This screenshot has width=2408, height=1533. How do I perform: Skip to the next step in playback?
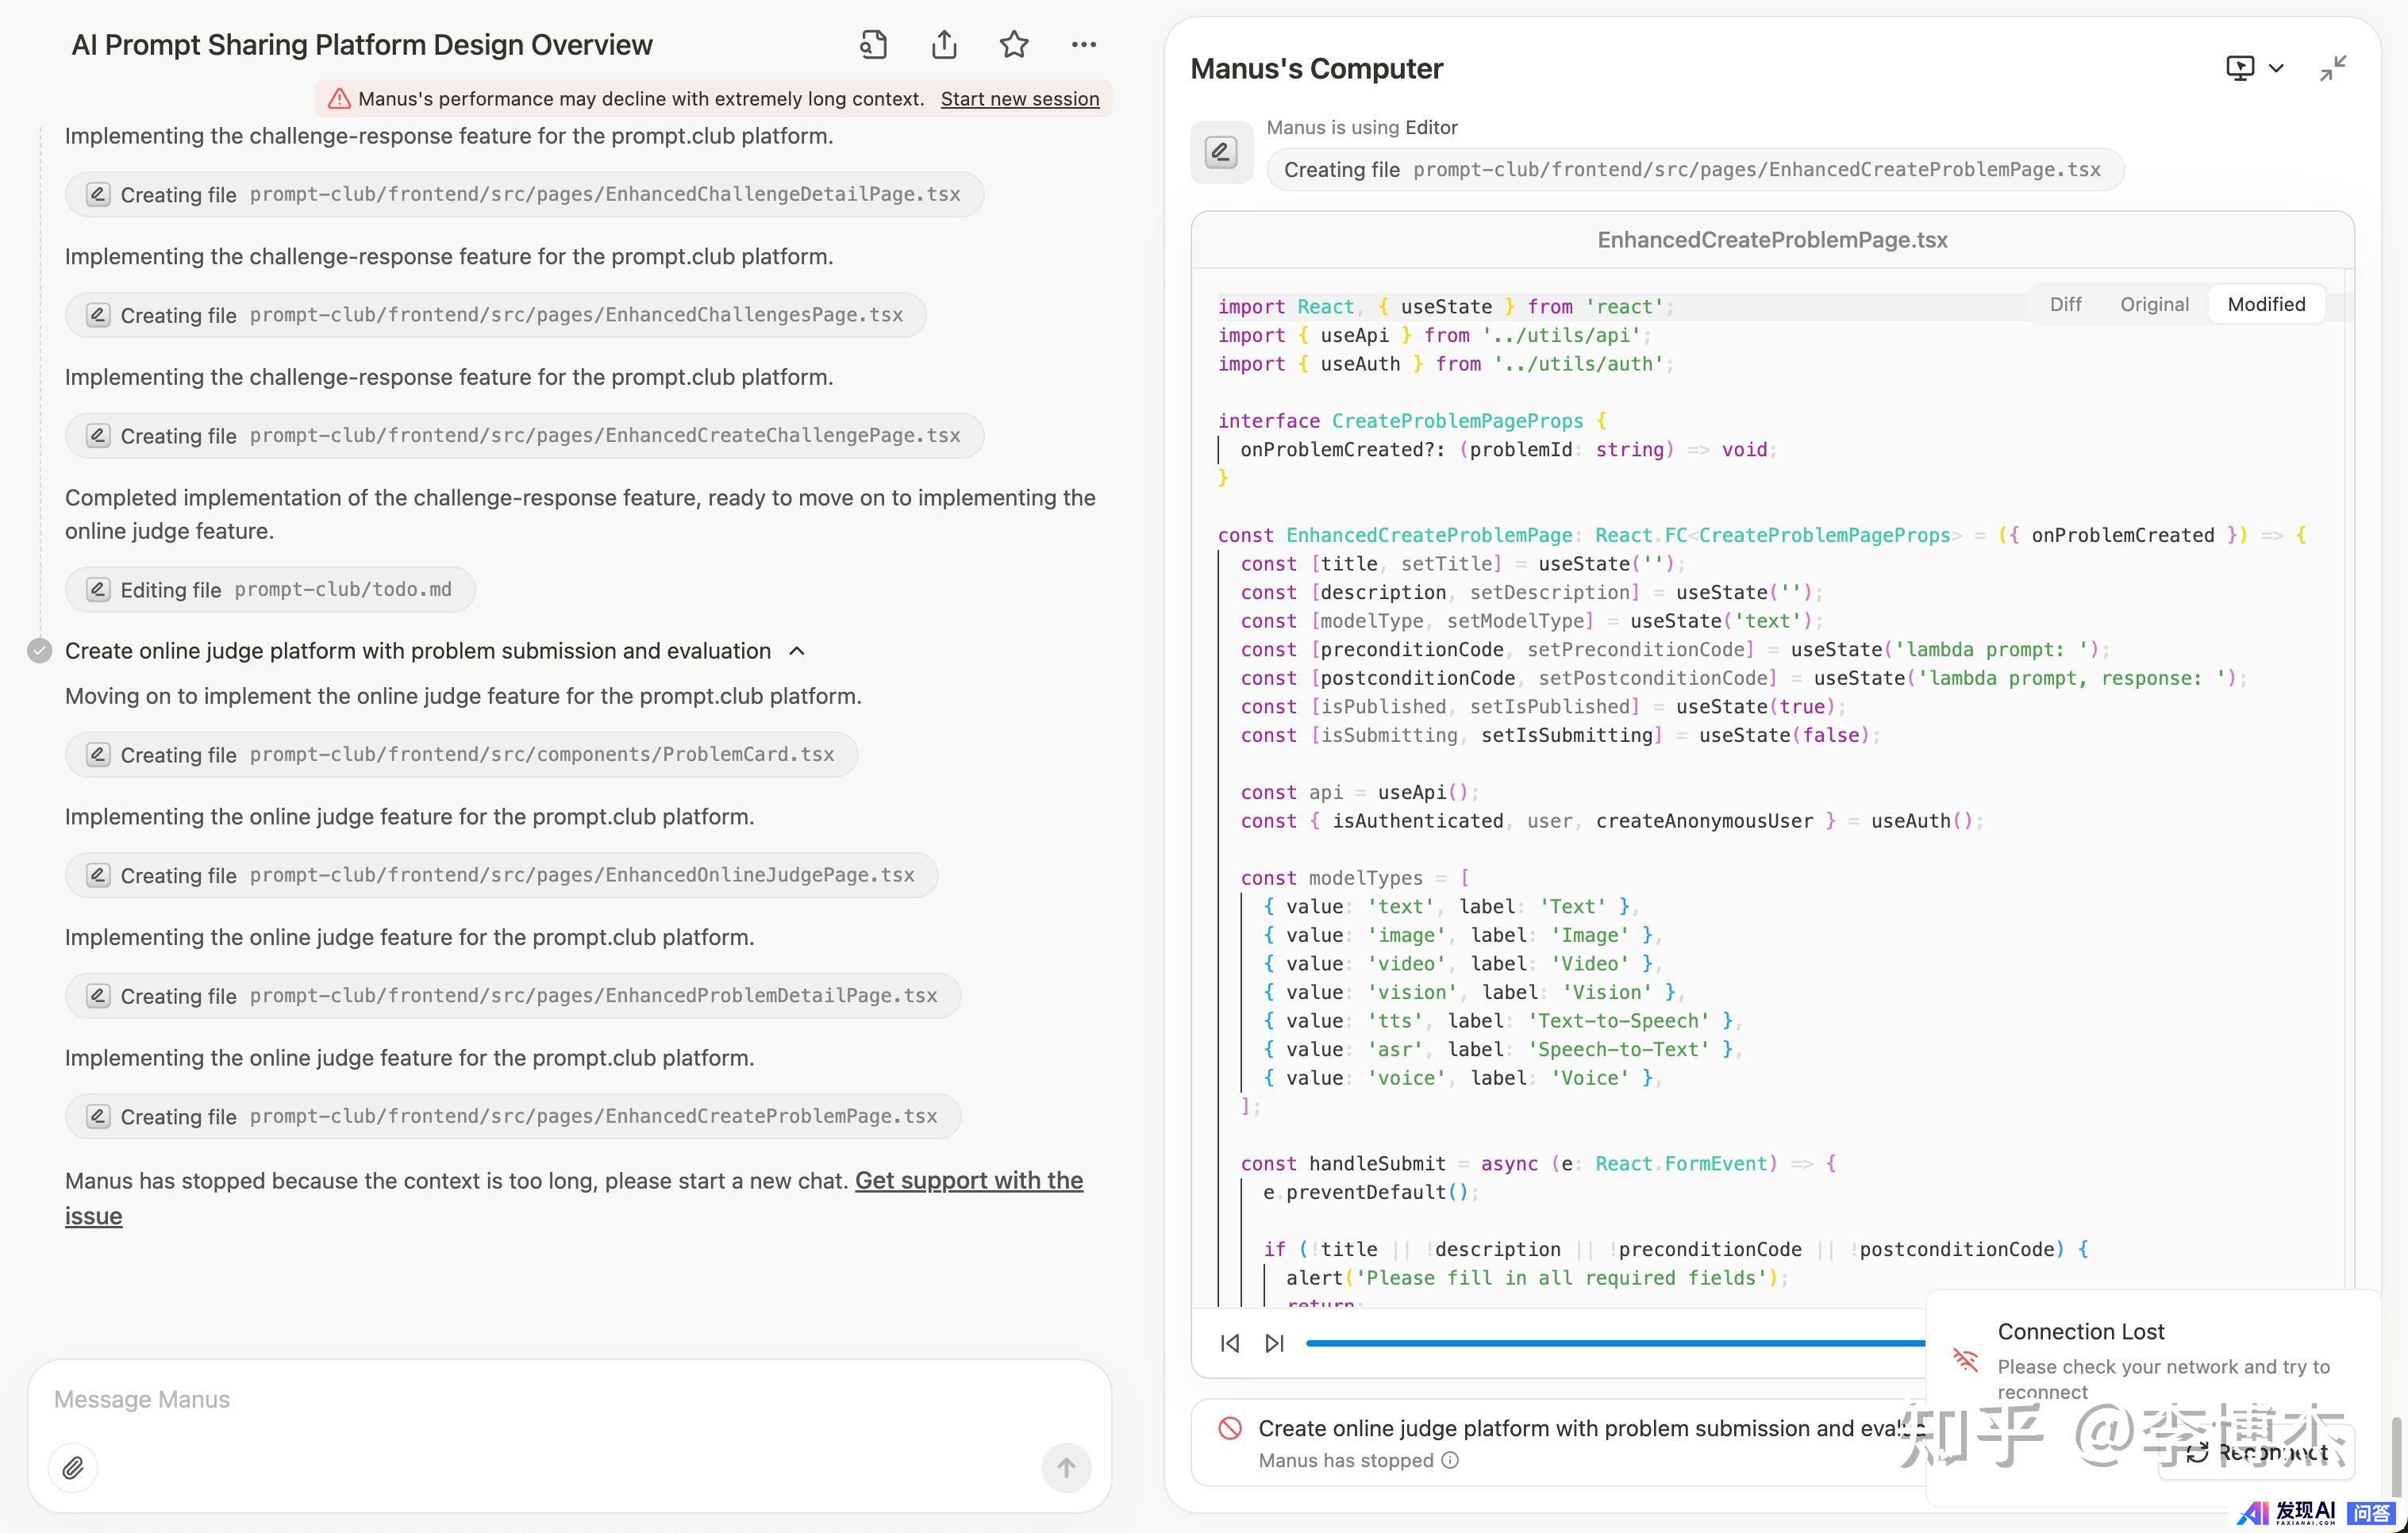tap(1274, 1343)
